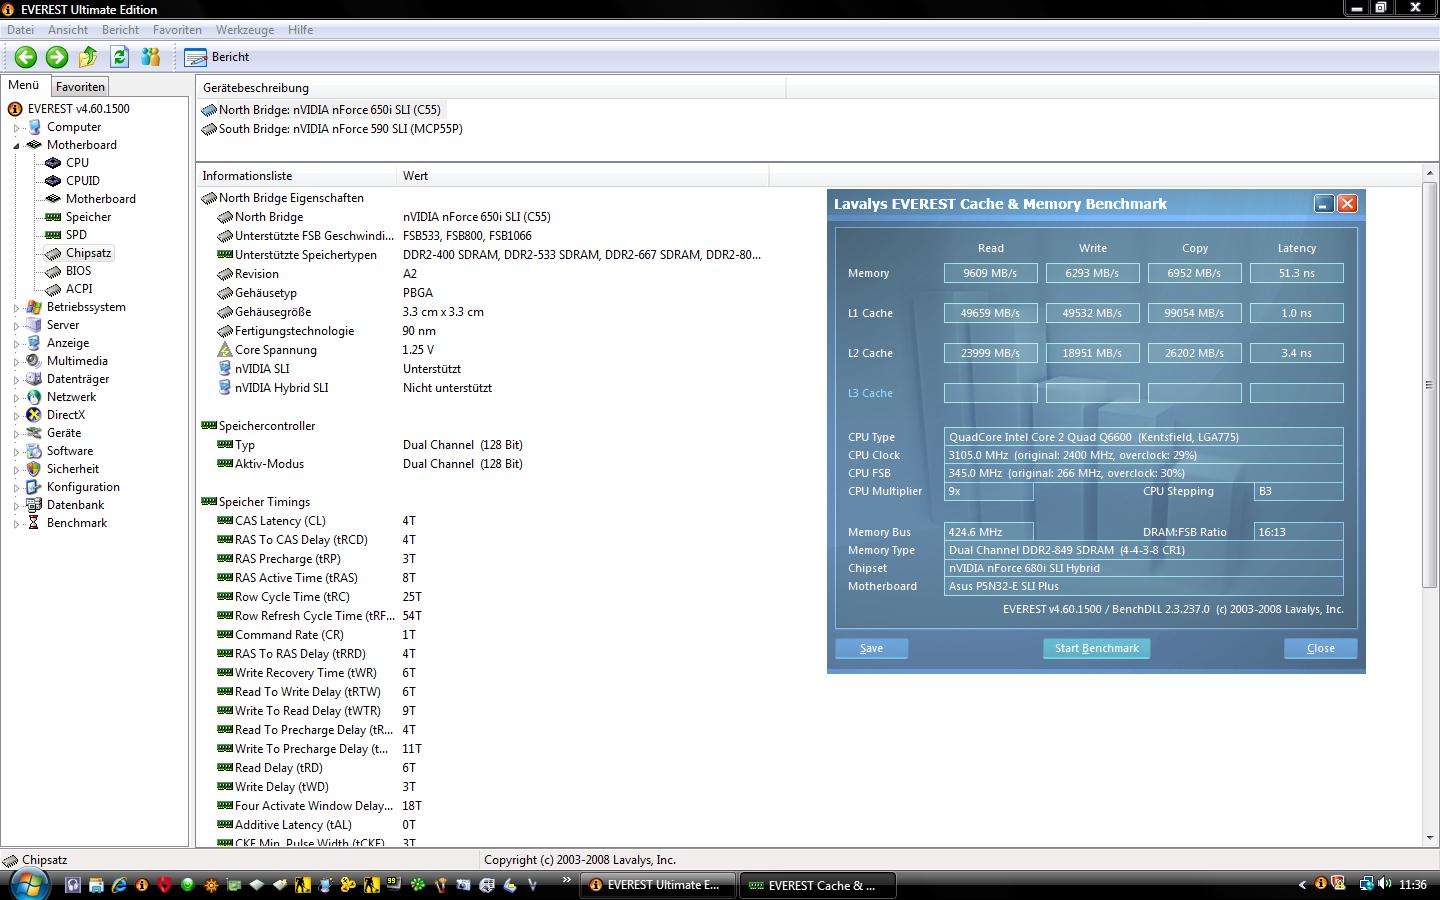This screenshot has width=1440, height=900.
Task: Select the Chipsatz item in tree
Action: coord(88,253)
